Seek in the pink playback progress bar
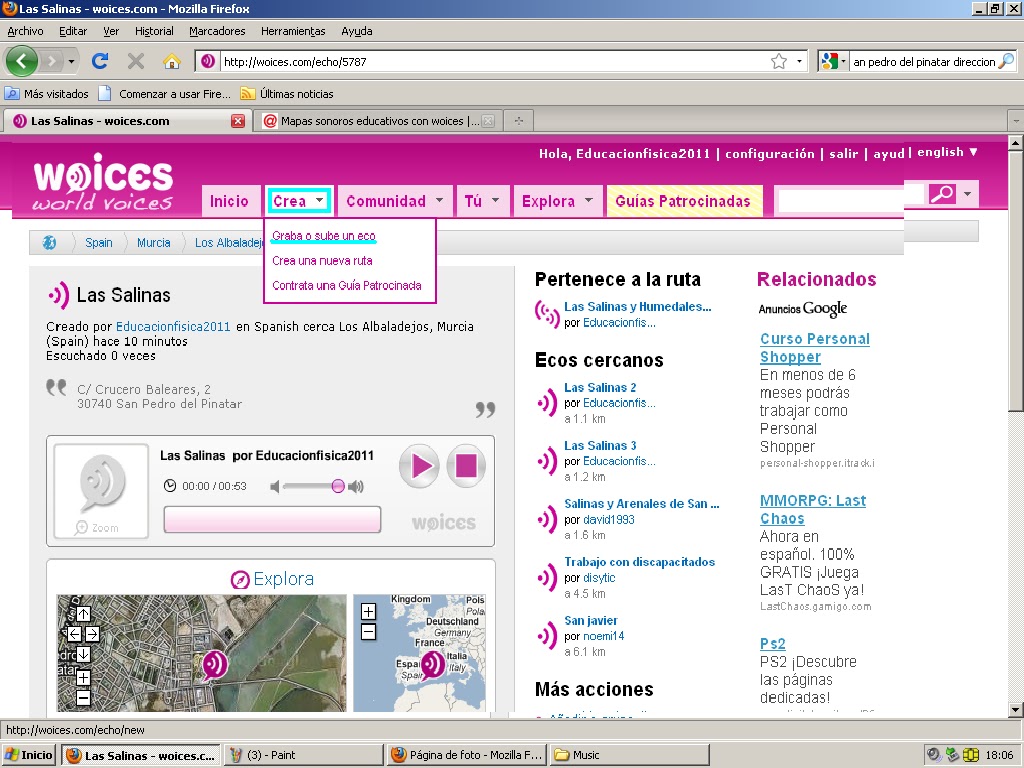 click(272, 520)
